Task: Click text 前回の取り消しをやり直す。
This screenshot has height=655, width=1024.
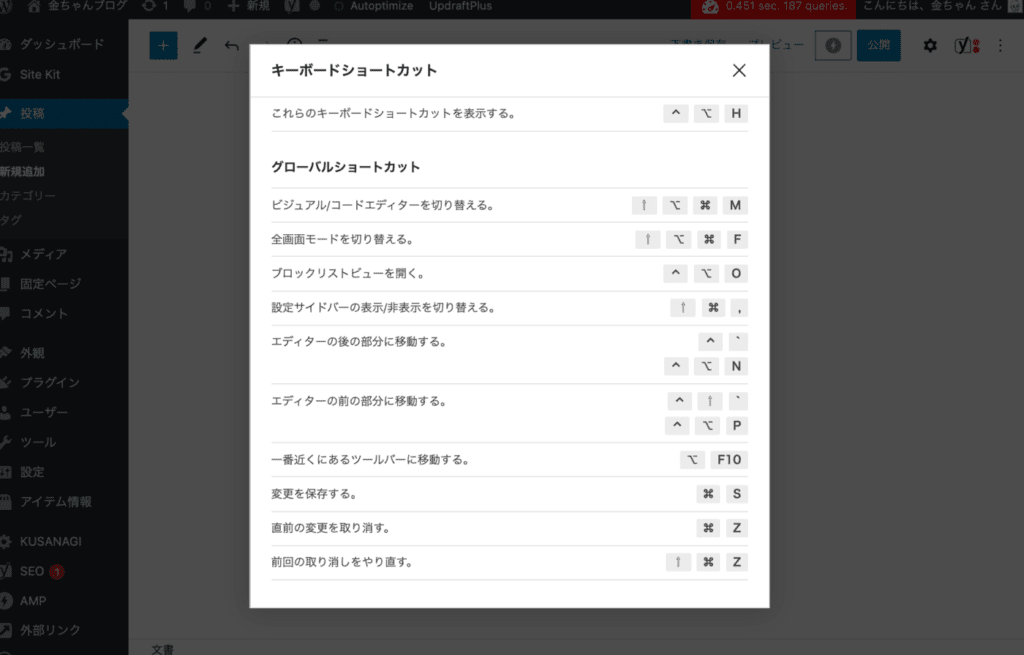Action: click(x=342, y=562)
